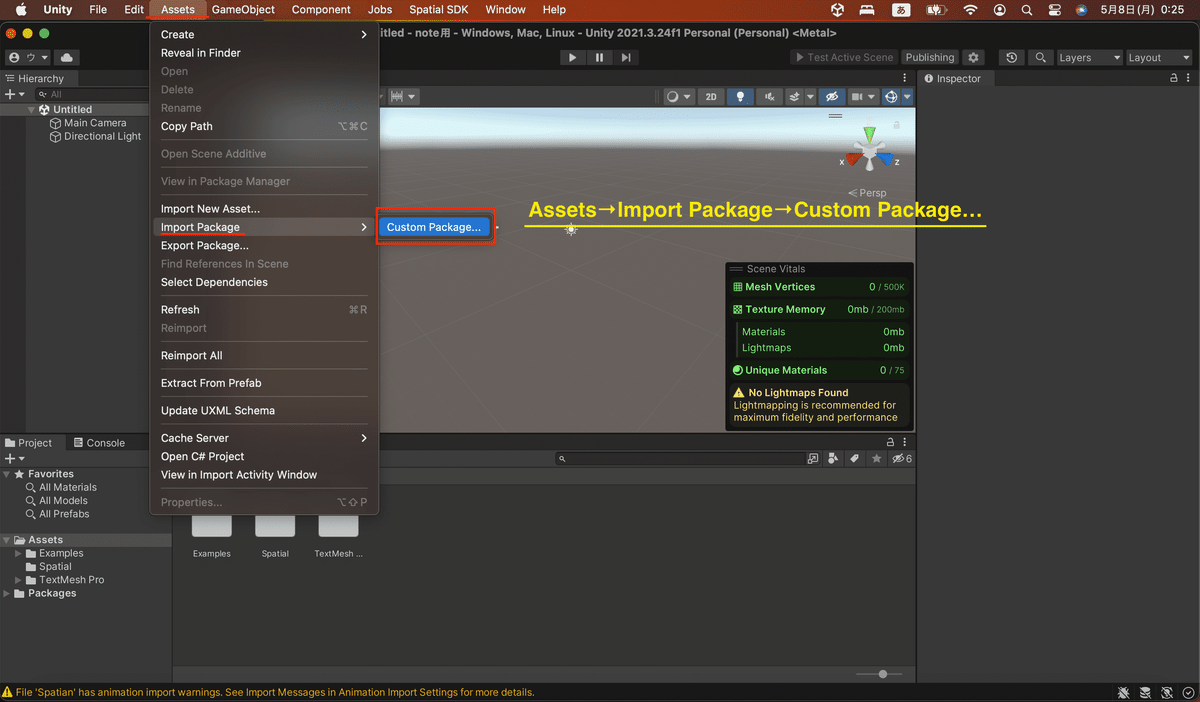This screenshot has height=702, width=1200.
Task: Select Main Camera in Hierarchy
Action: click(95, 123)
